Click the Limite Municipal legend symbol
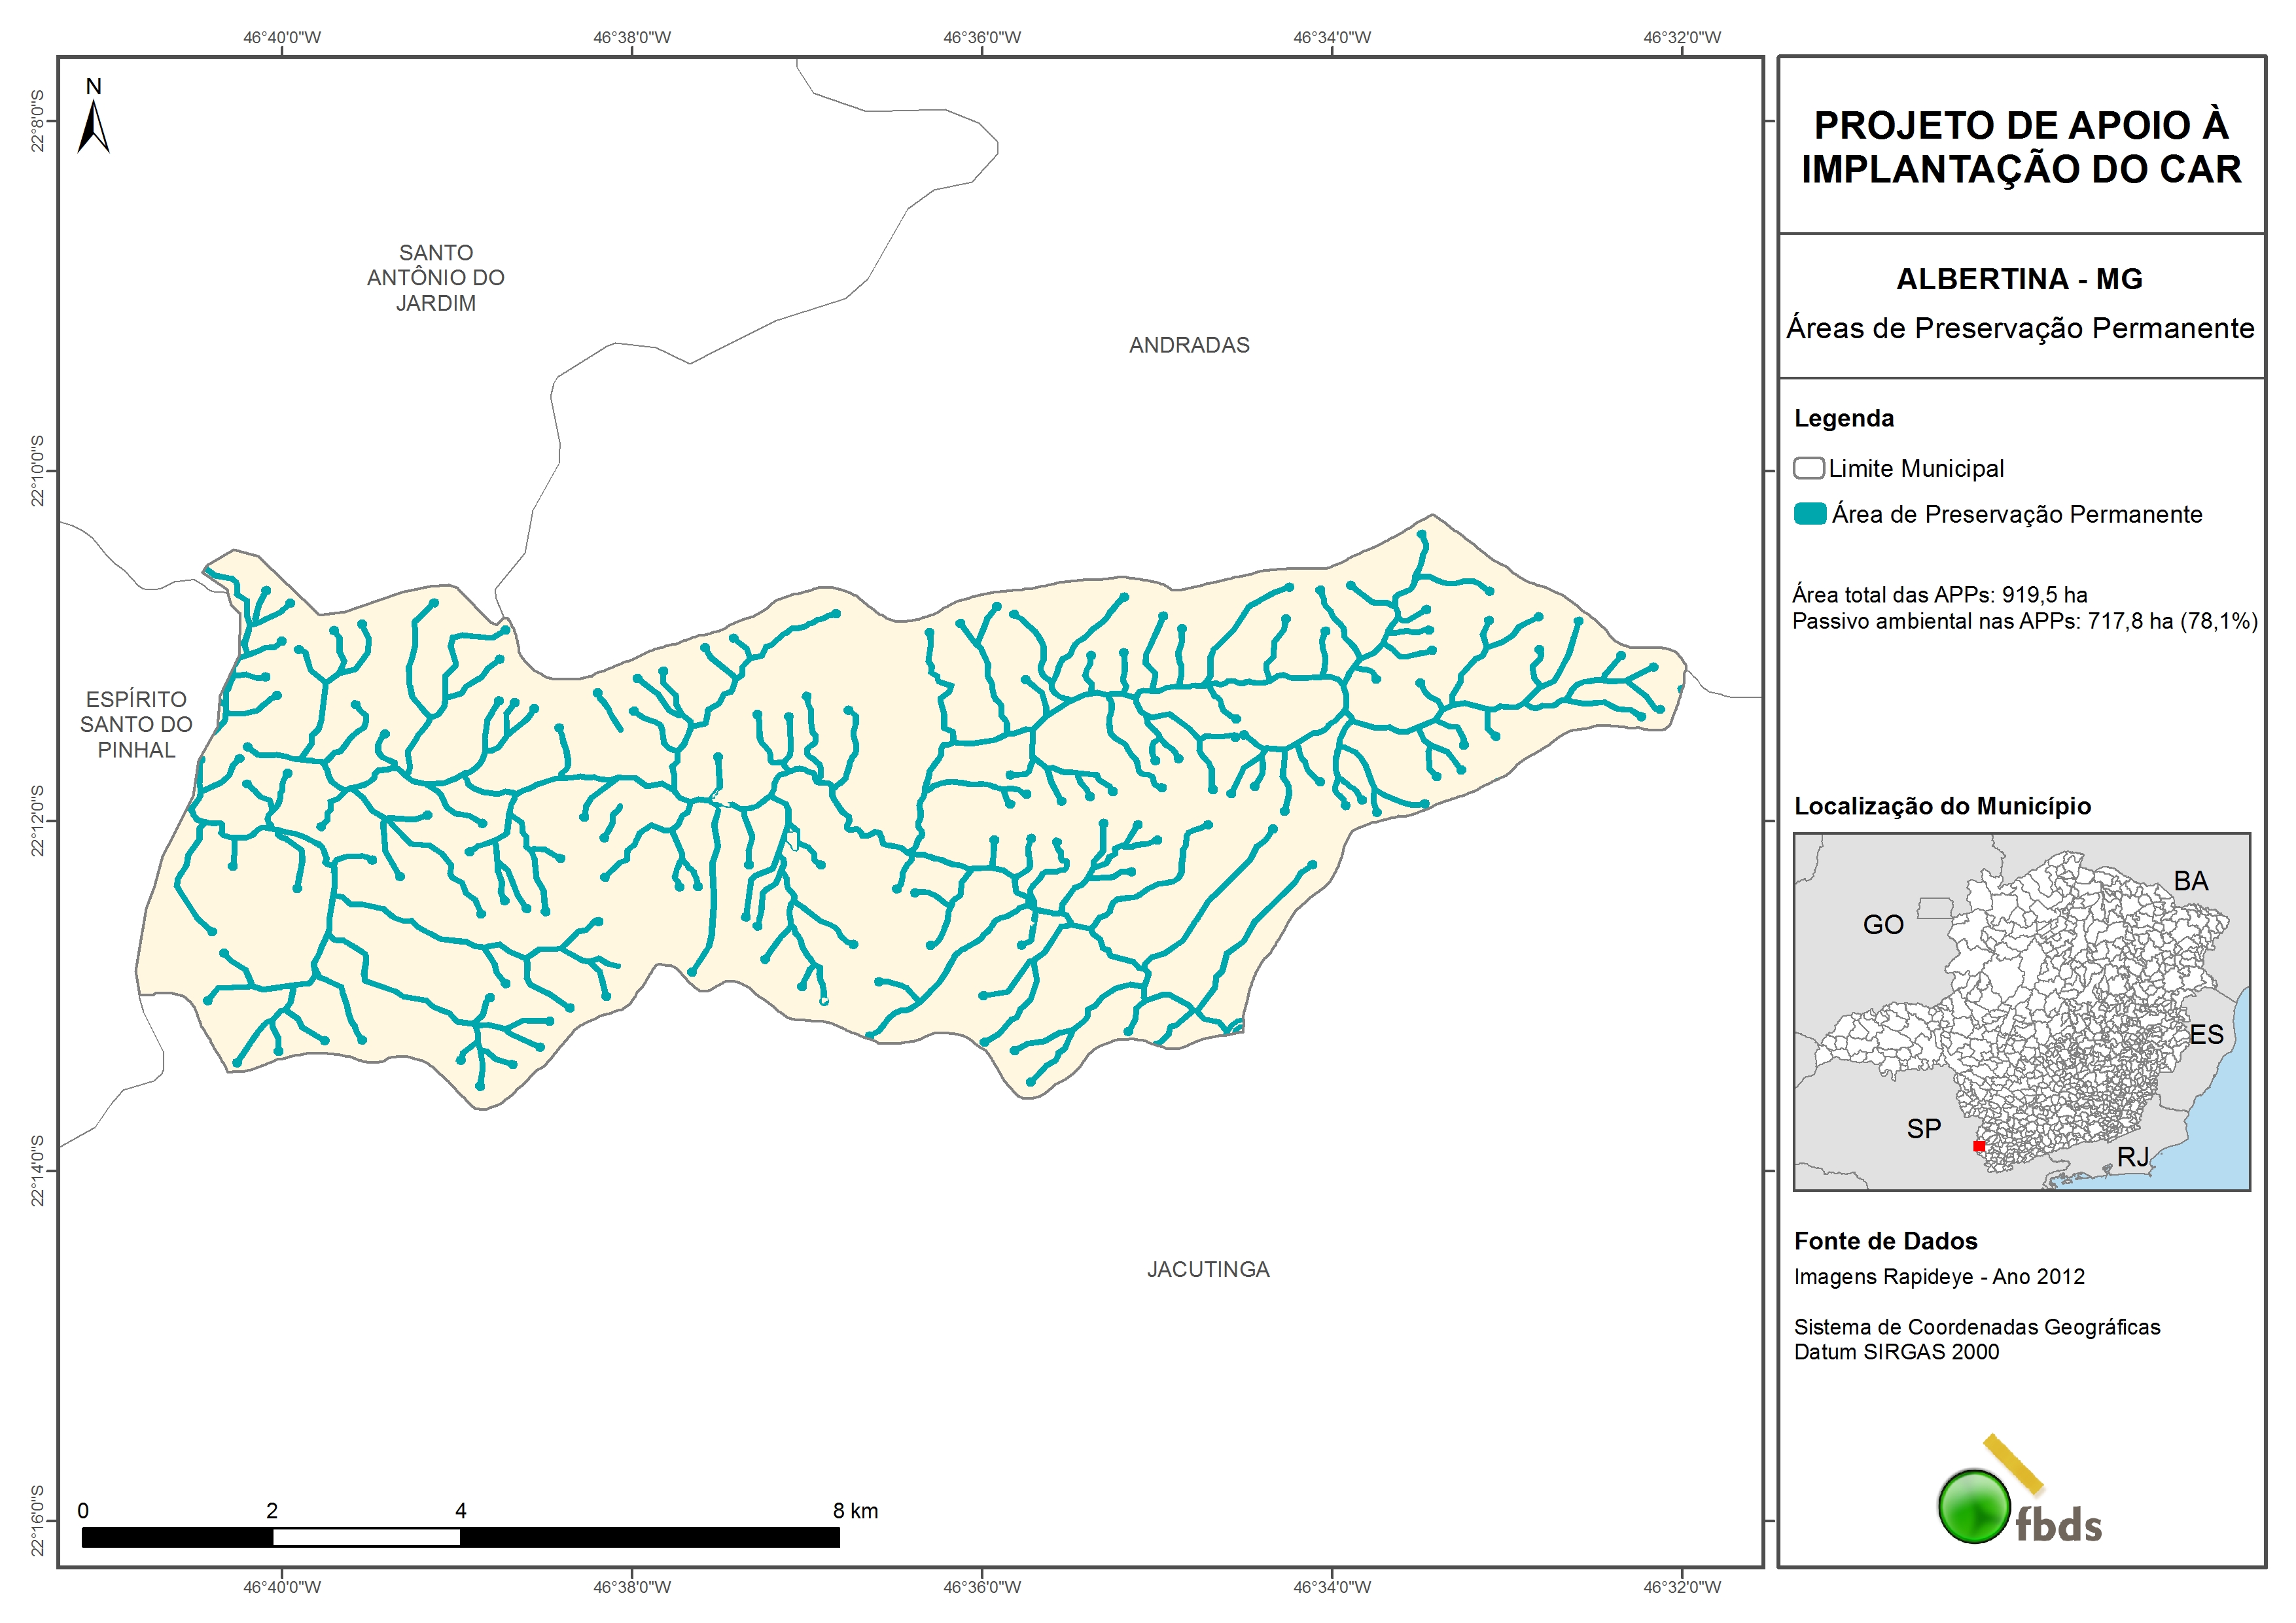 click(x=1808, y=468)
